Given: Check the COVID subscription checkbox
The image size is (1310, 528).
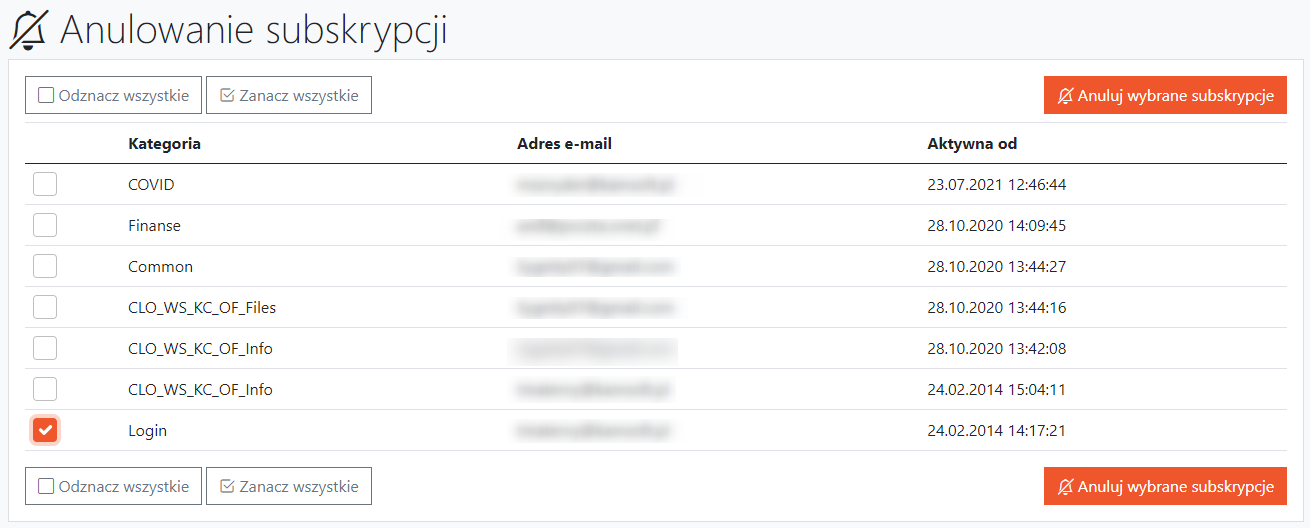Looking at the screenshot, I should coord(45,185).
